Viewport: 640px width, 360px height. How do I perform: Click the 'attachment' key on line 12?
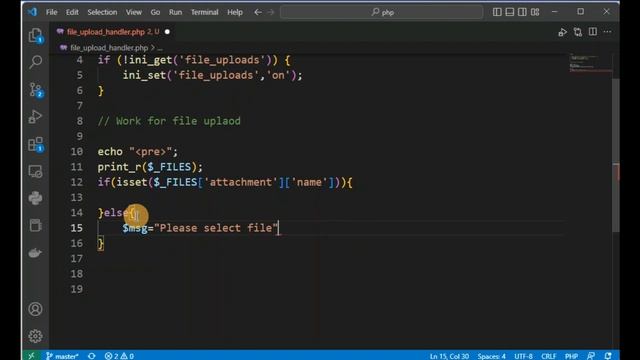coord(241,182)
